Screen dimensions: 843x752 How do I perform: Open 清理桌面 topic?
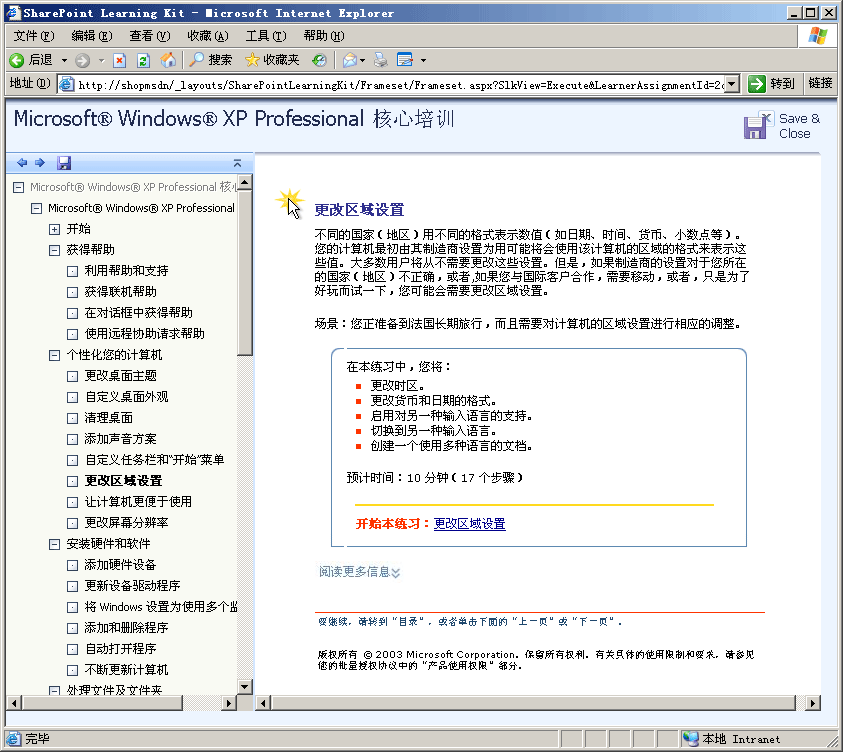pyautogui.click(x=109, y=418)
